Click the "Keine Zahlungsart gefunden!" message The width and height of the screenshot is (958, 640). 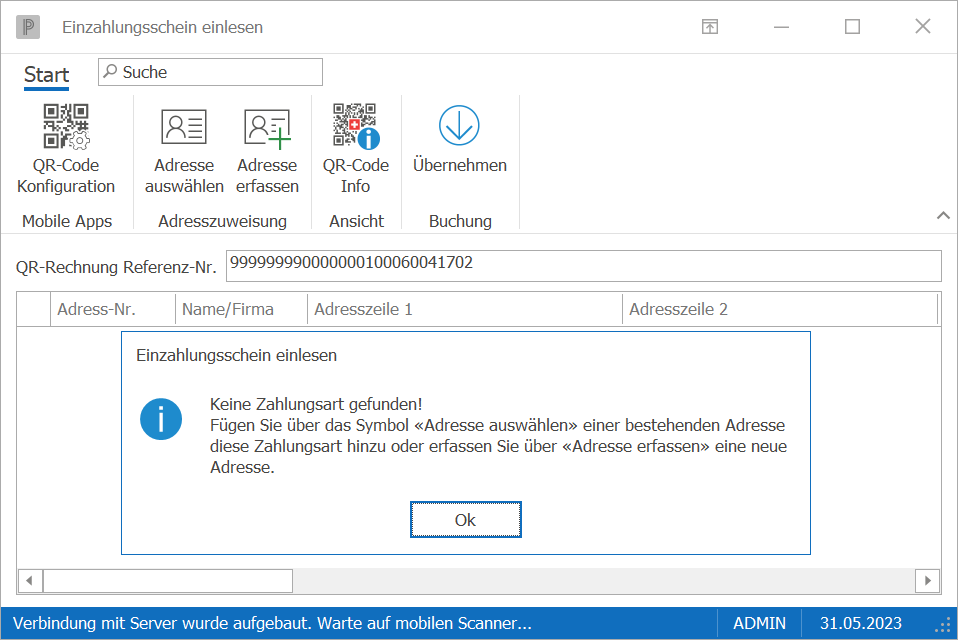(x=316, y=404)
